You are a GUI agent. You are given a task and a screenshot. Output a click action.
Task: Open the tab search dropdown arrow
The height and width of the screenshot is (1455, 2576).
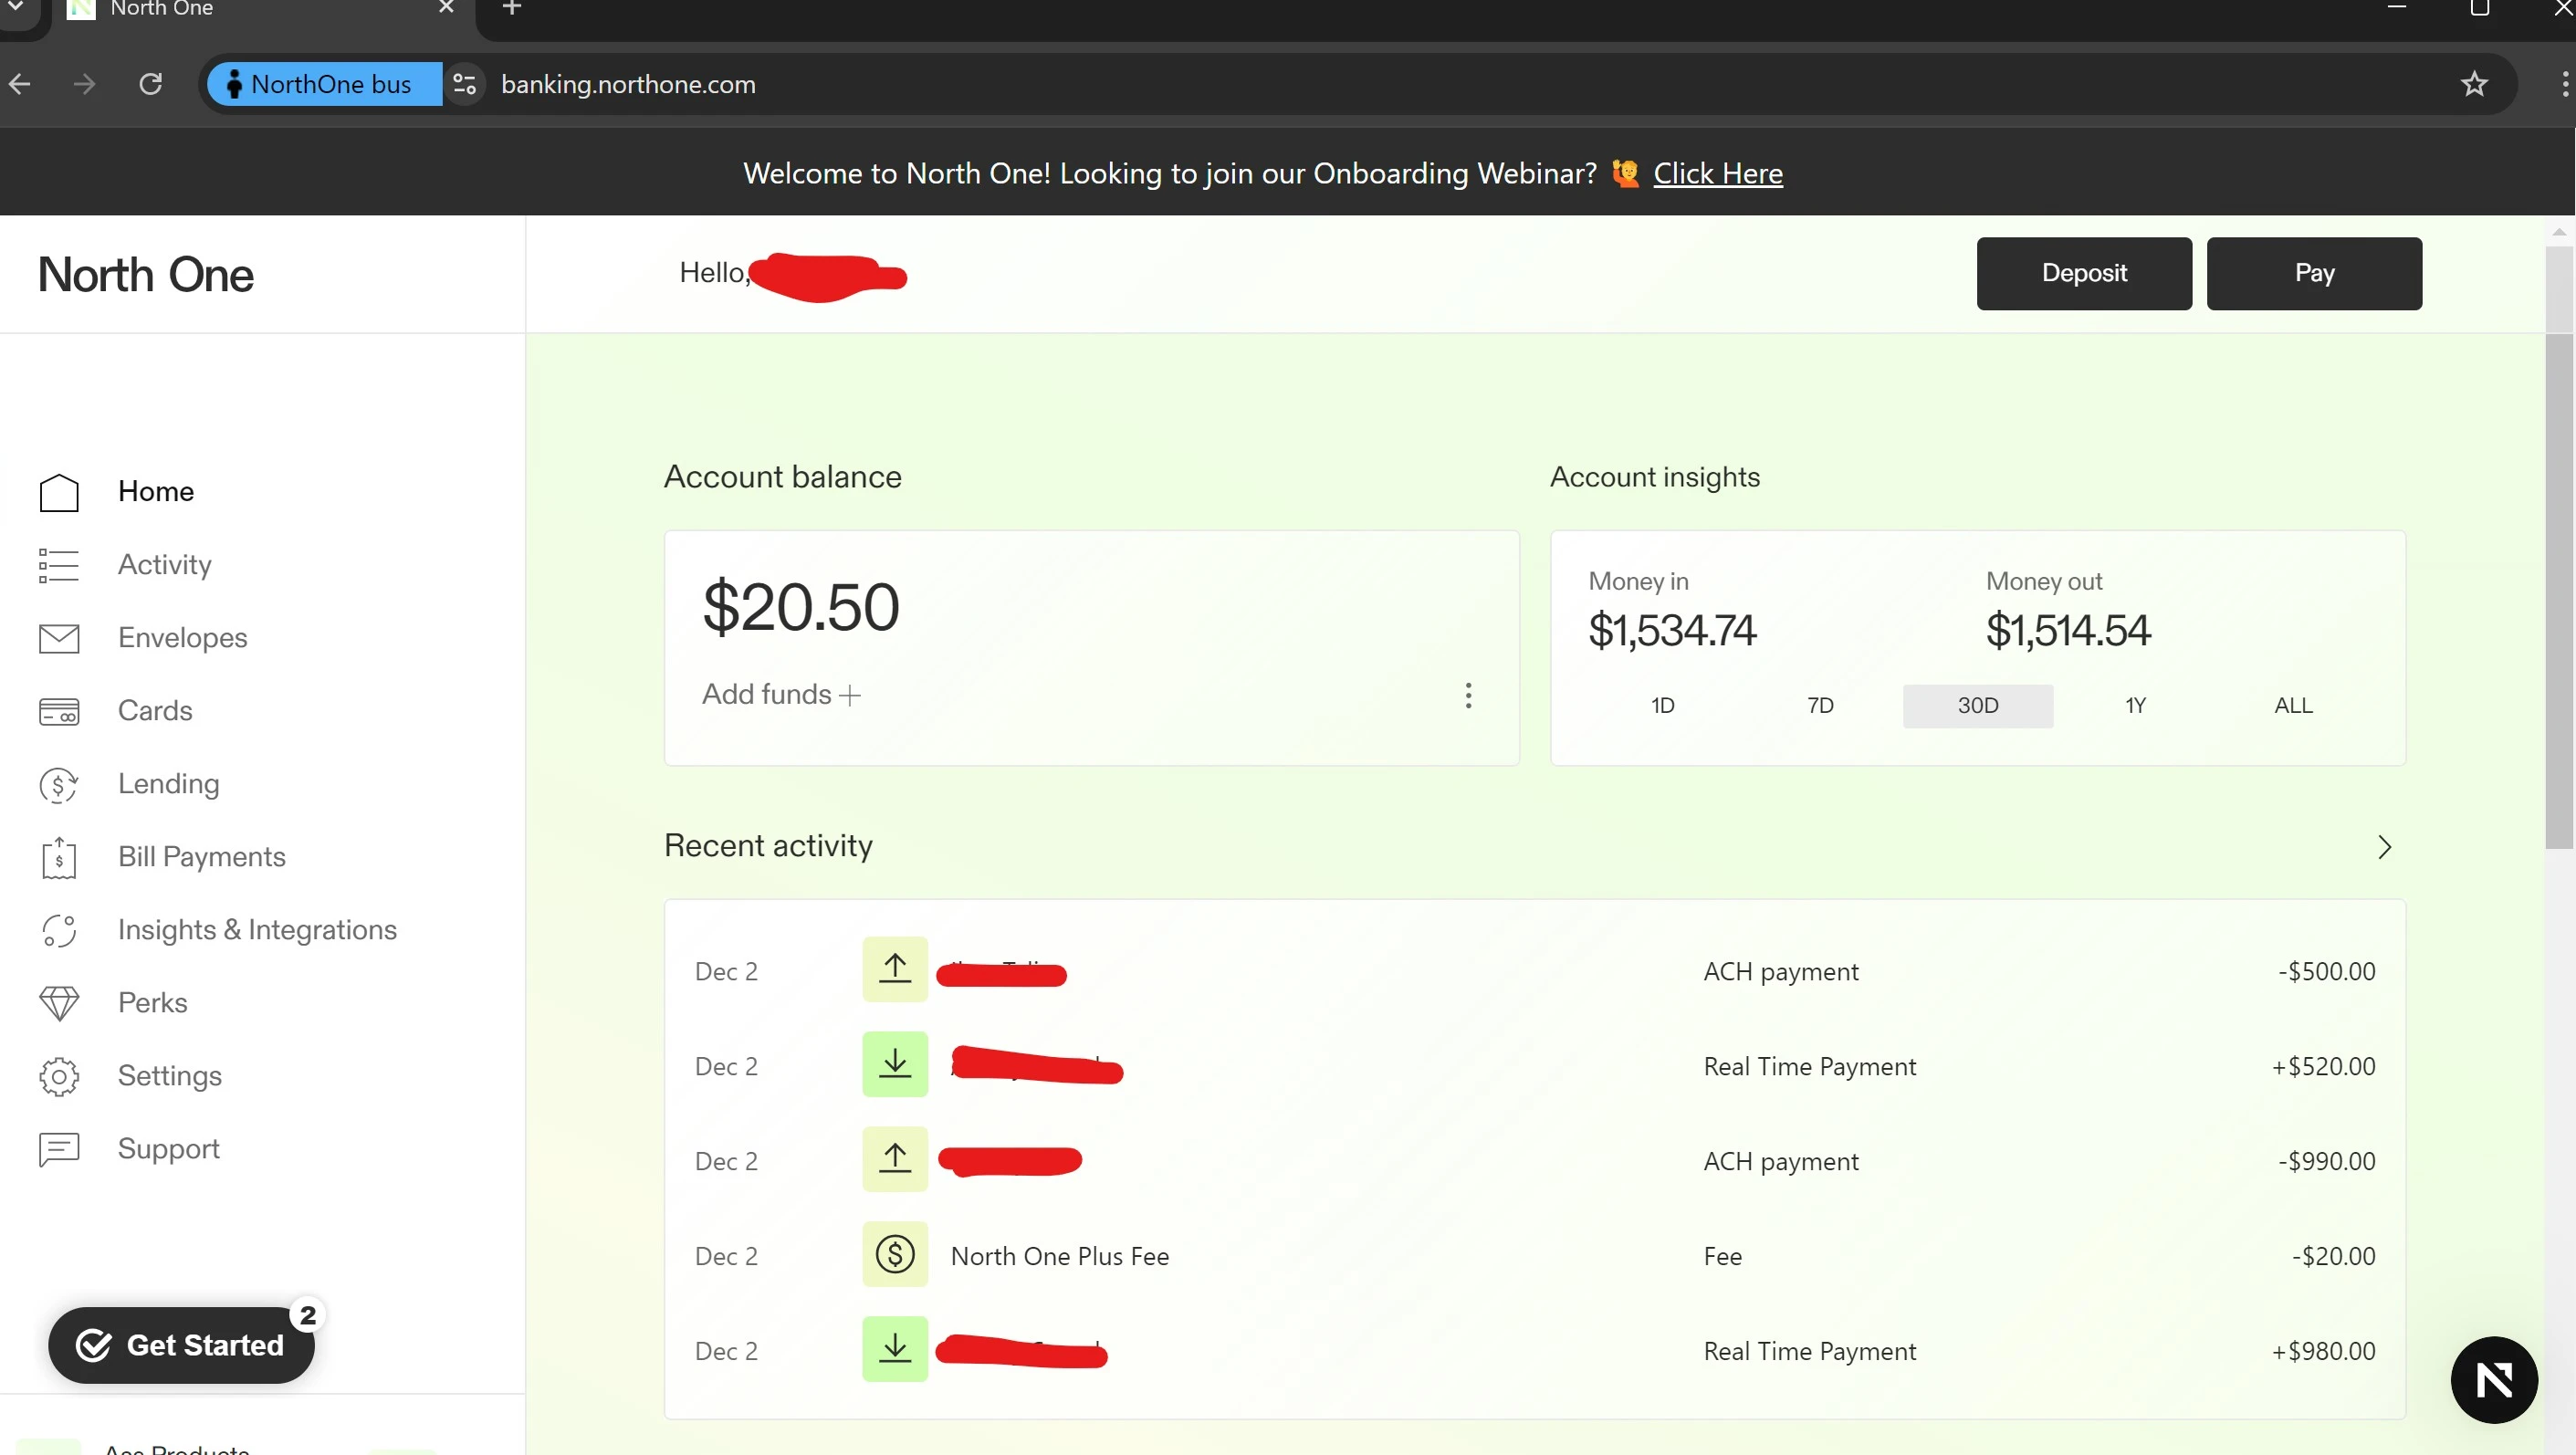pos(16,8)
